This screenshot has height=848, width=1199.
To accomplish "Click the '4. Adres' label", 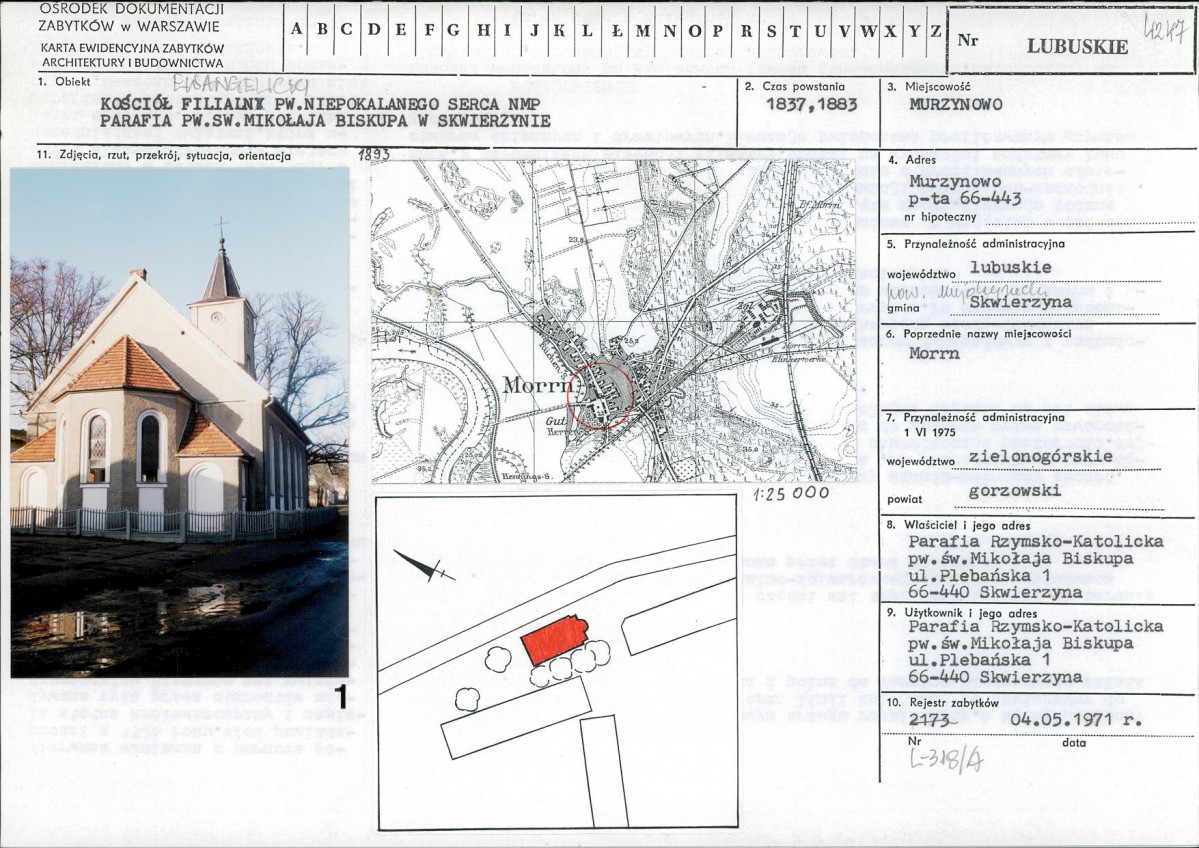I will click(911, 161).
